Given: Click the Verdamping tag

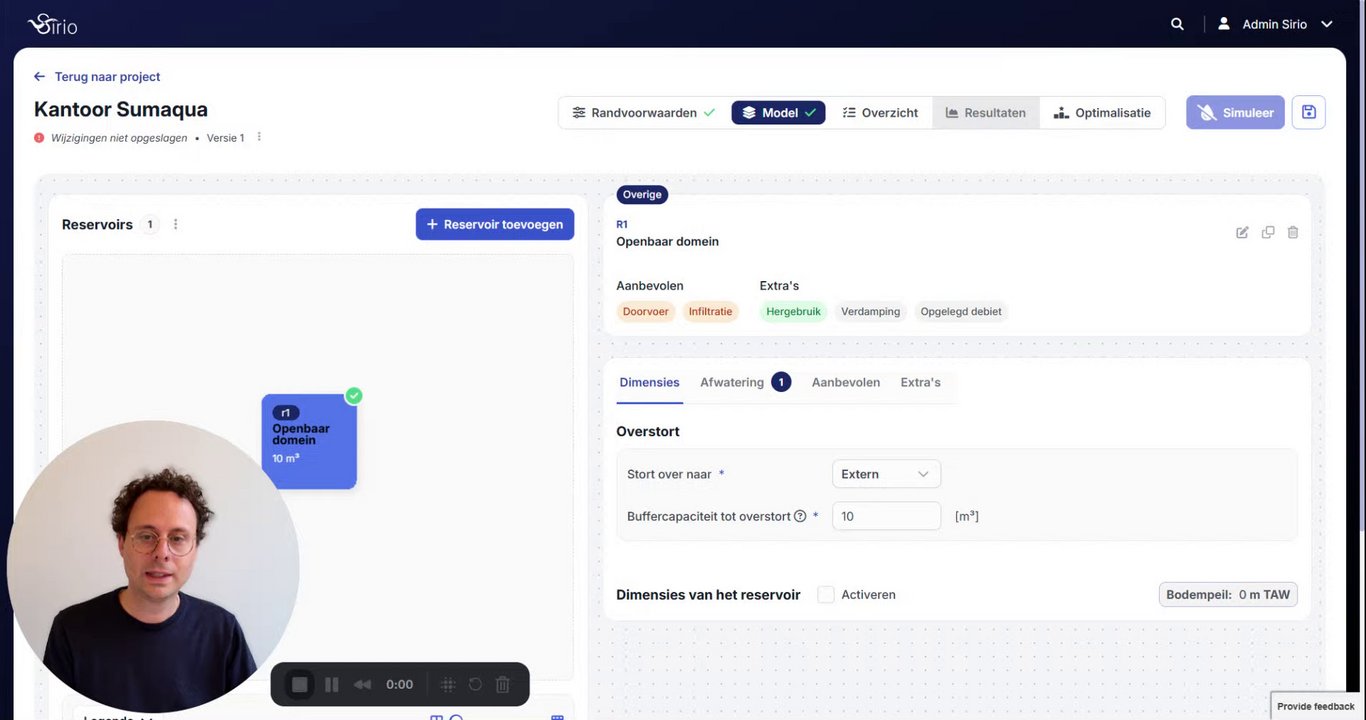Looking at the screenshot, I should pyautogui.click(x=870, y=312).
